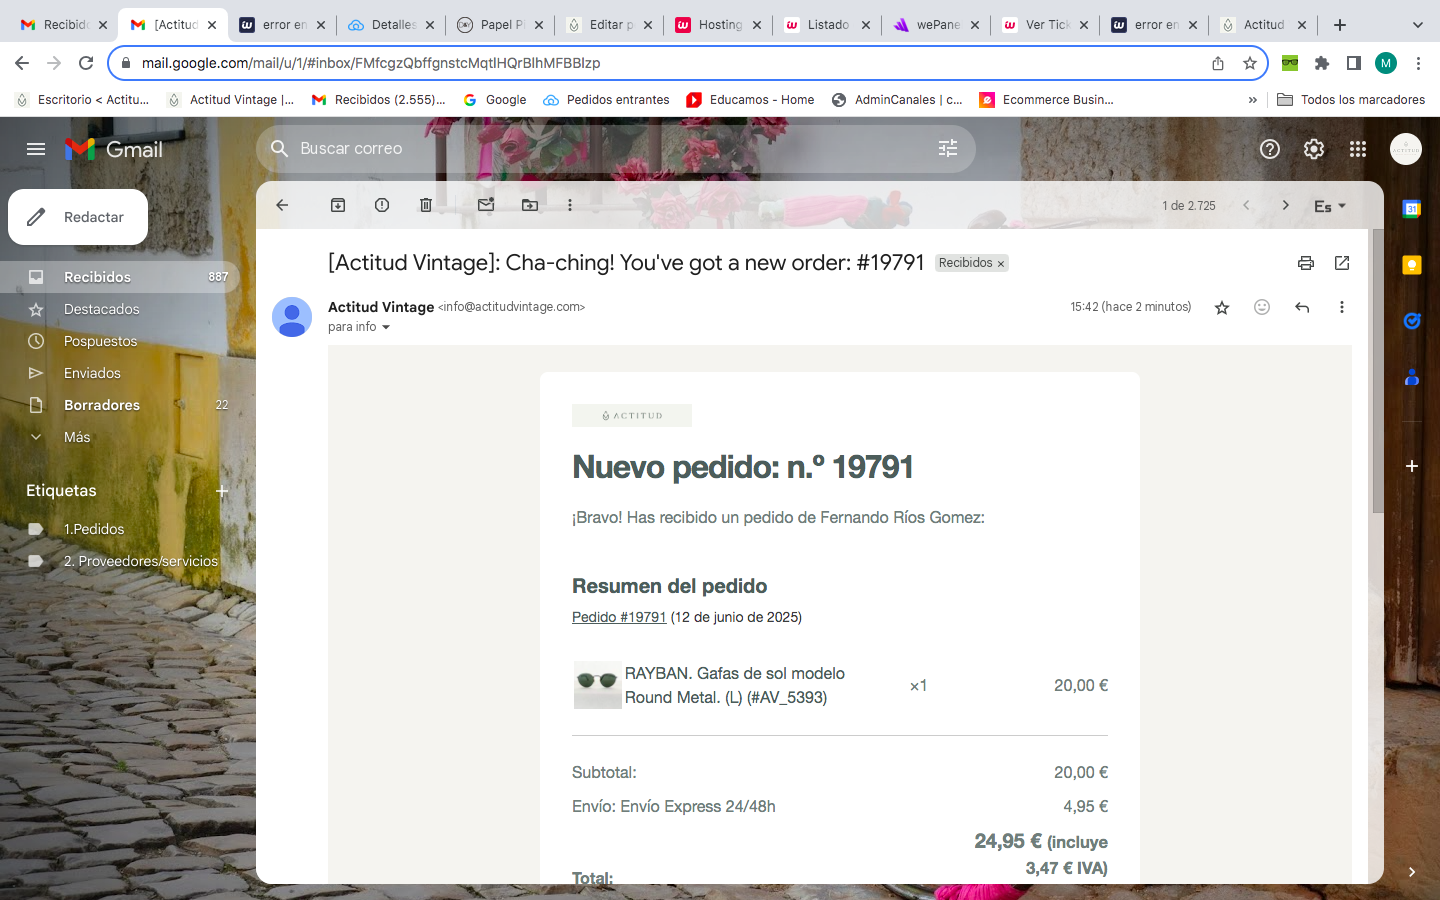Open Gmail support help icon
Screen dimensions: 1440x900
(x=1270, y=149)
